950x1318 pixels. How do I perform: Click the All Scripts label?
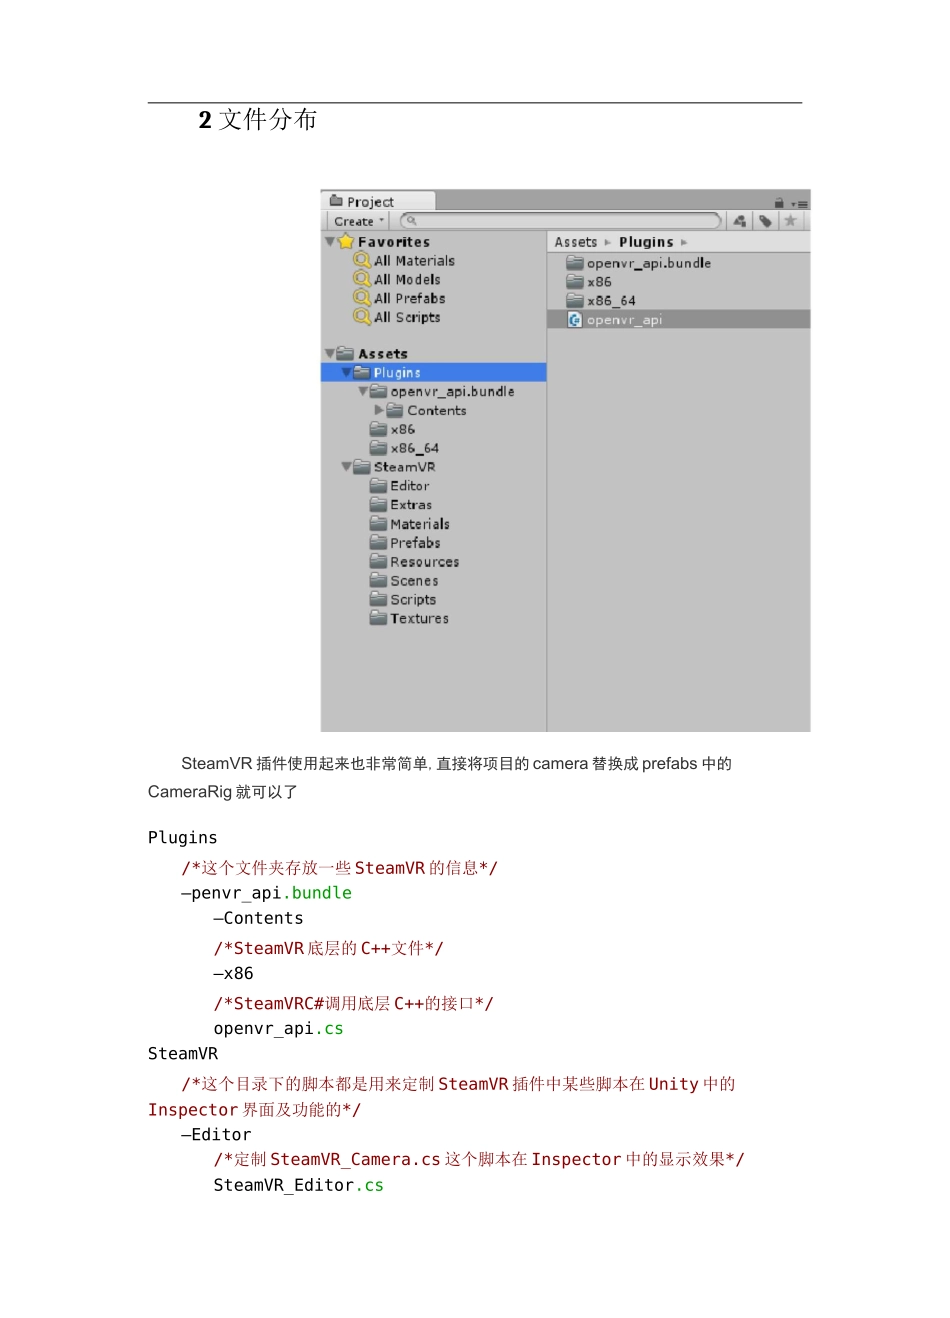tap(407, 317)
